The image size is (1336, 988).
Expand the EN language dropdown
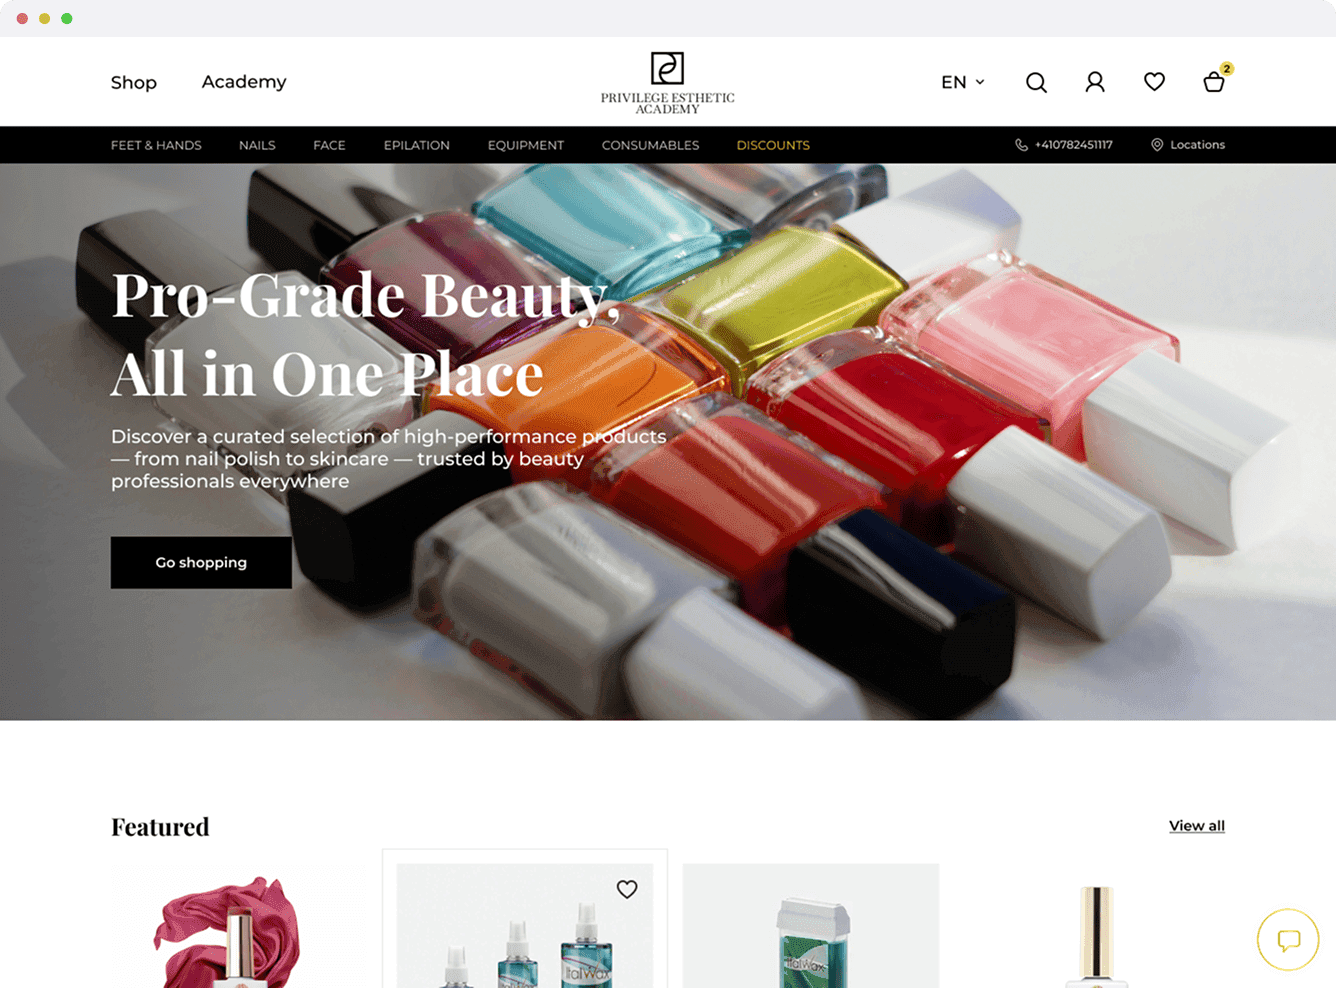pyautogui.click(x=962, y=82)
